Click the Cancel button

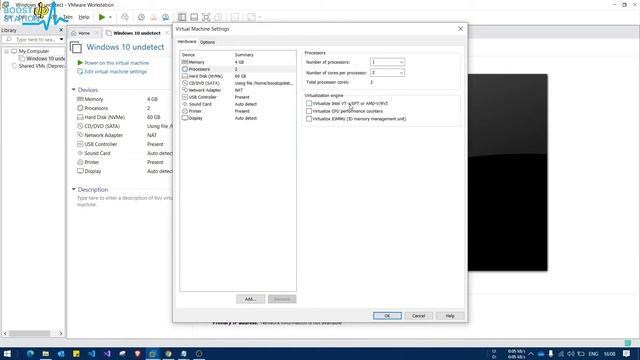(418, 316)
